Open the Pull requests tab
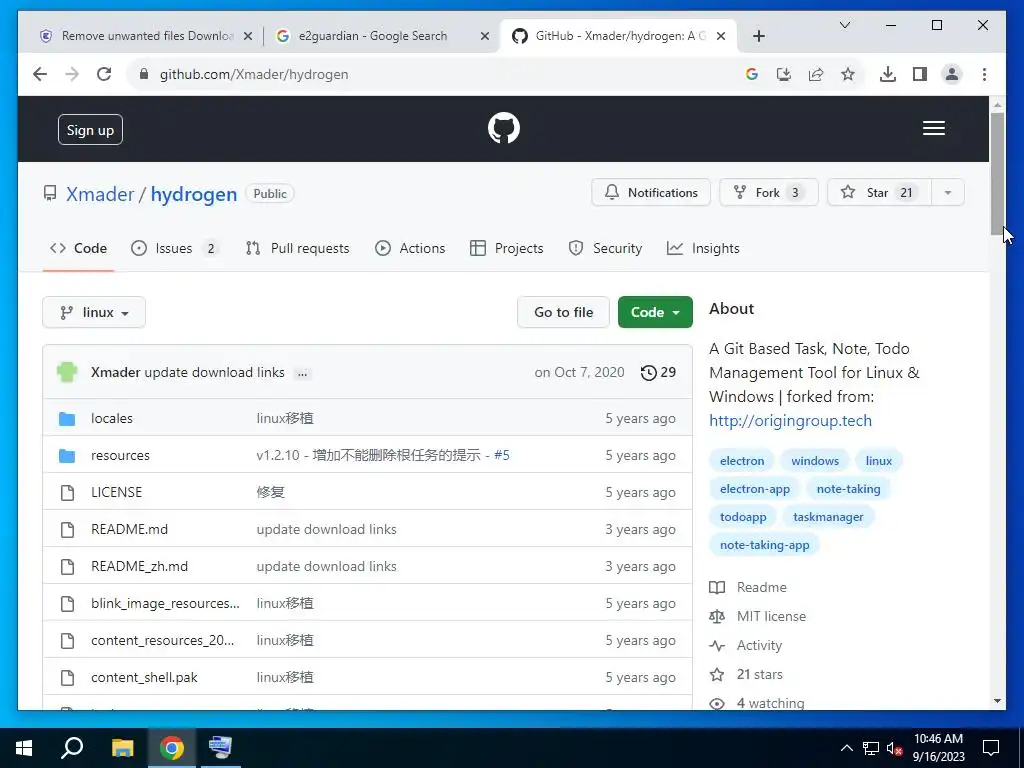Viewport: 1024px width, 768px height. point(297,248)
